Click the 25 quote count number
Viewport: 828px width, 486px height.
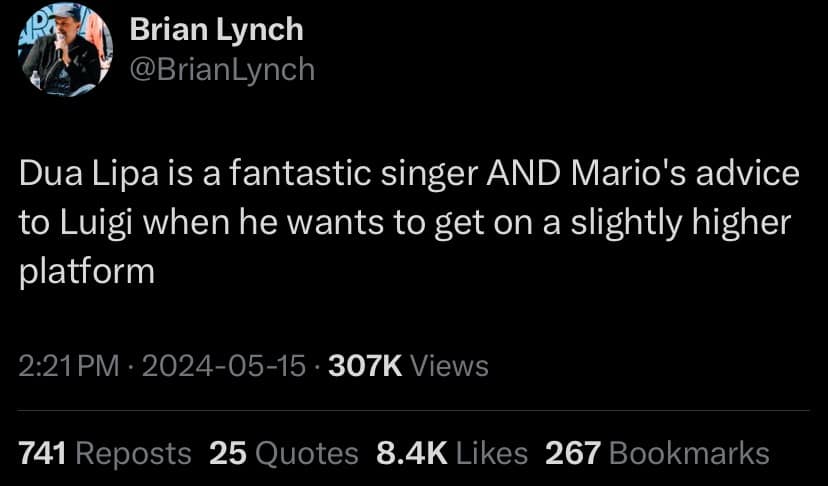tap(228, 453)
